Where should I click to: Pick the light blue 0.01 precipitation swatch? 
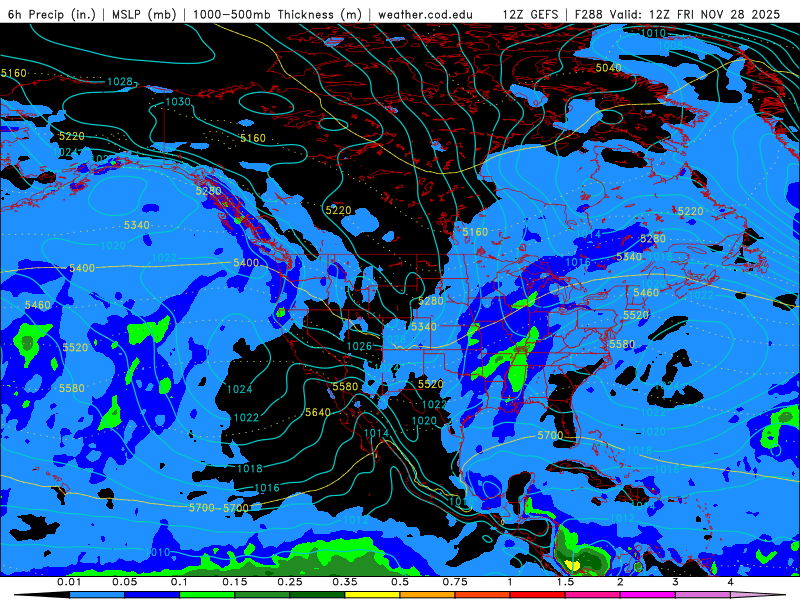click(x=97, y=595)
